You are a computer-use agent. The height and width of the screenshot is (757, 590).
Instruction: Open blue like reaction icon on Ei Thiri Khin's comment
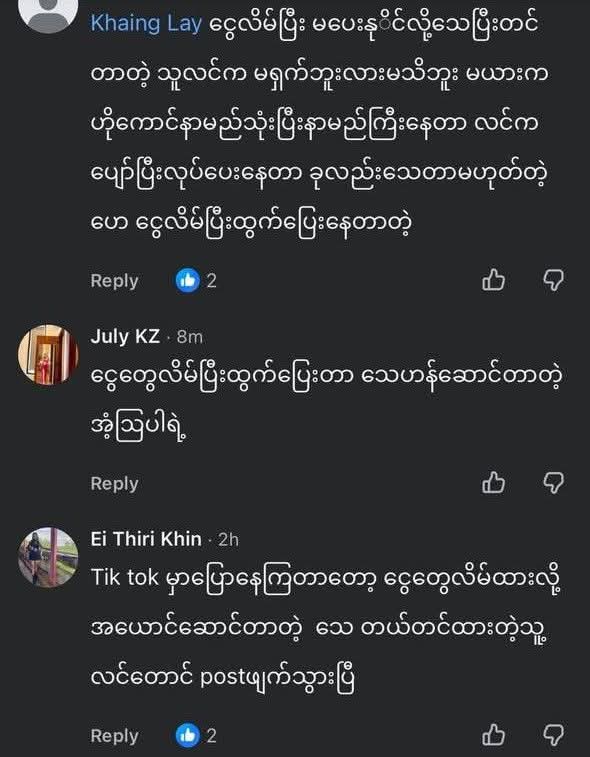(187, 735)
